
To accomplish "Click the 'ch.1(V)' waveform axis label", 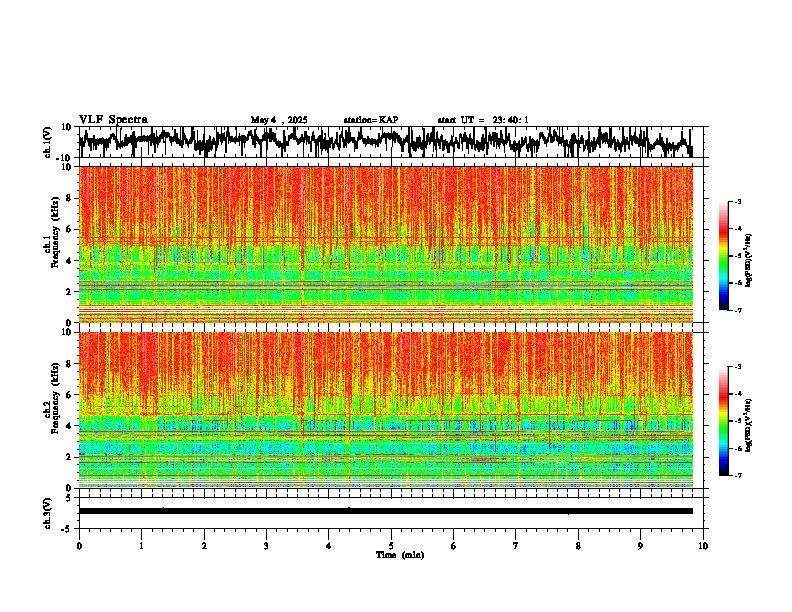I will [x=48, y=142].
